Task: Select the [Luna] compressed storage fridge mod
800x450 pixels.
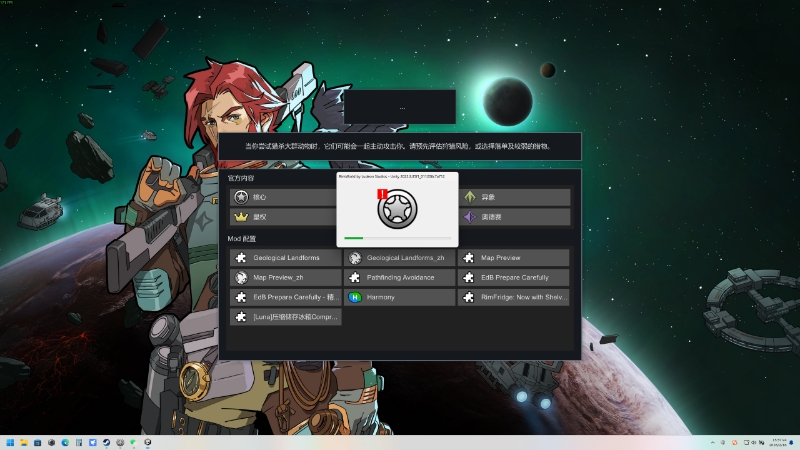Action: pos(285,317)
